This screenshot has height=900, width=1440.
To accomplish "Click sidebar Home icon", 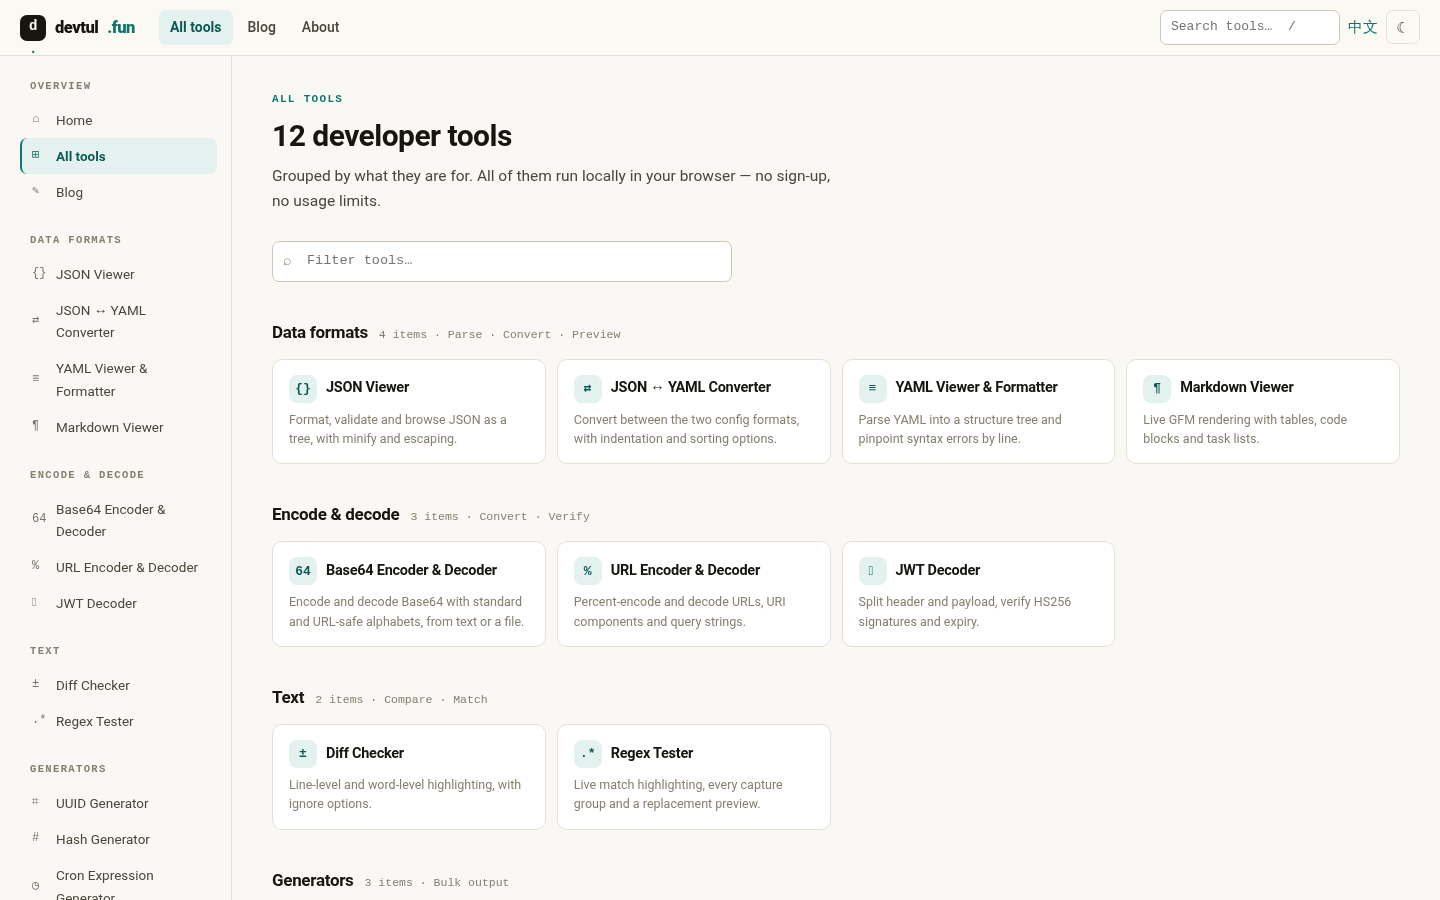I will (36, 119).
